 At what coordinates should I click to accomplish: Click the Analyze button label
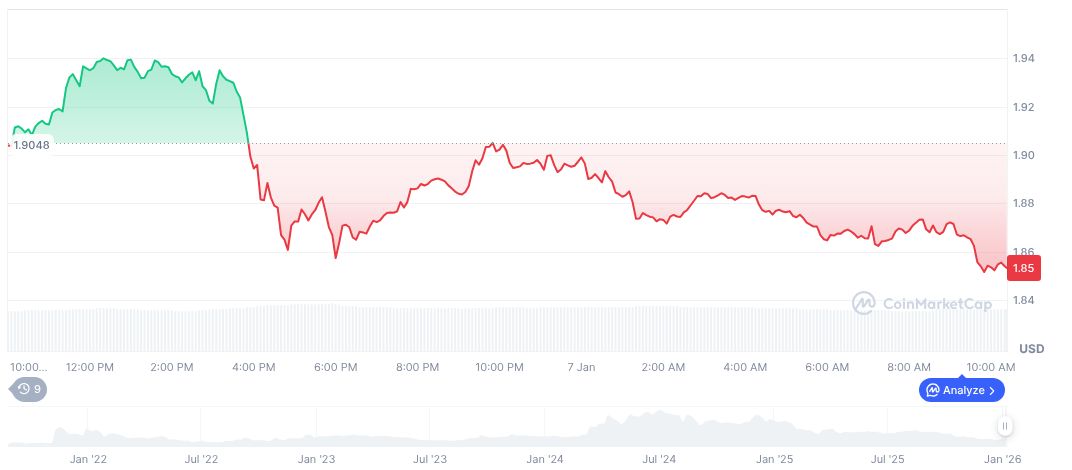click(x=964, y=390)
